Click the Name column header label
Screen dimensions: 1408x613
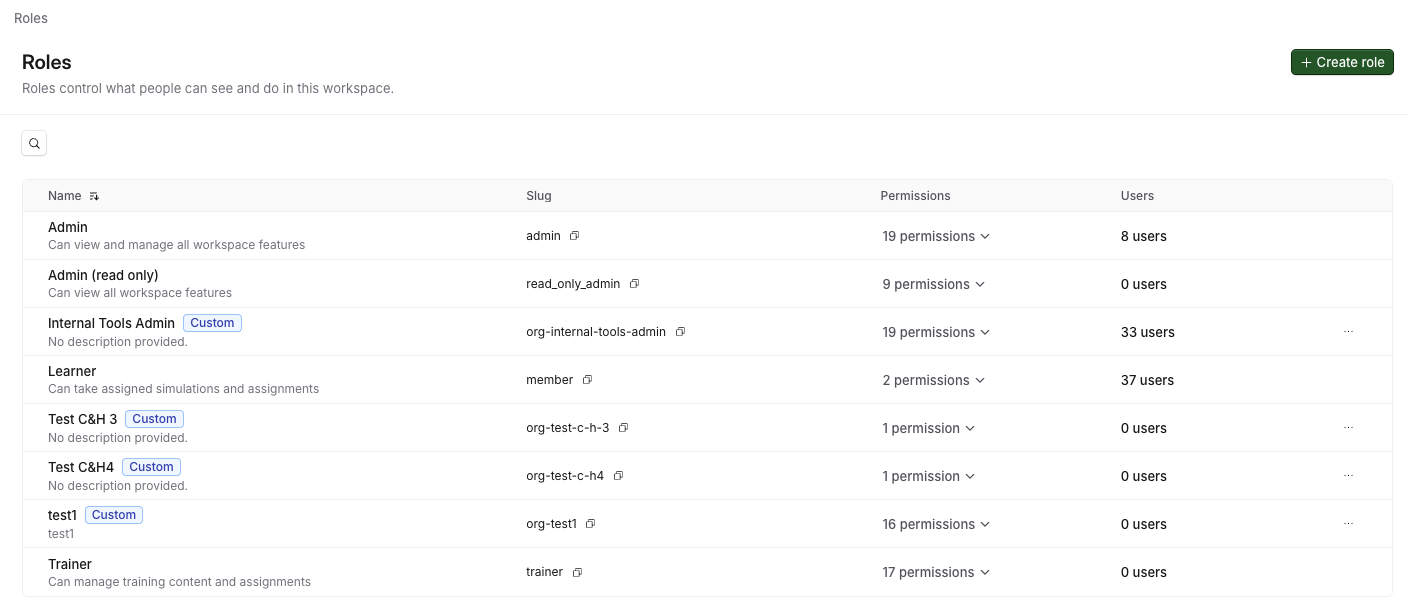tap(65, 196)
